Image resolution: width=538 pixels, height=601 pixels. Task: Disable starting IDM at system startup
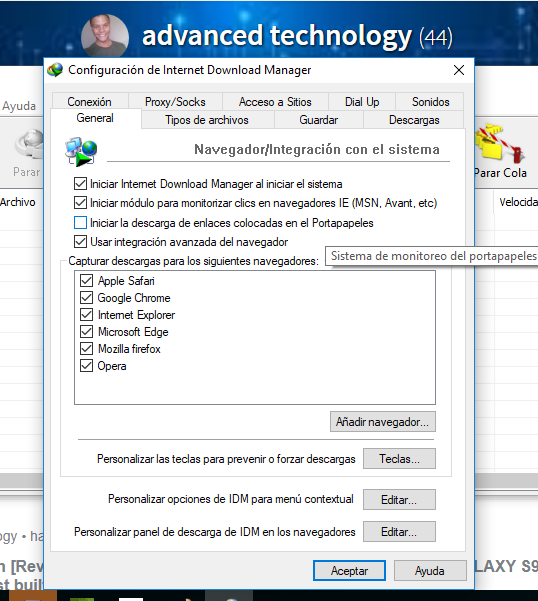click(80, 184)
